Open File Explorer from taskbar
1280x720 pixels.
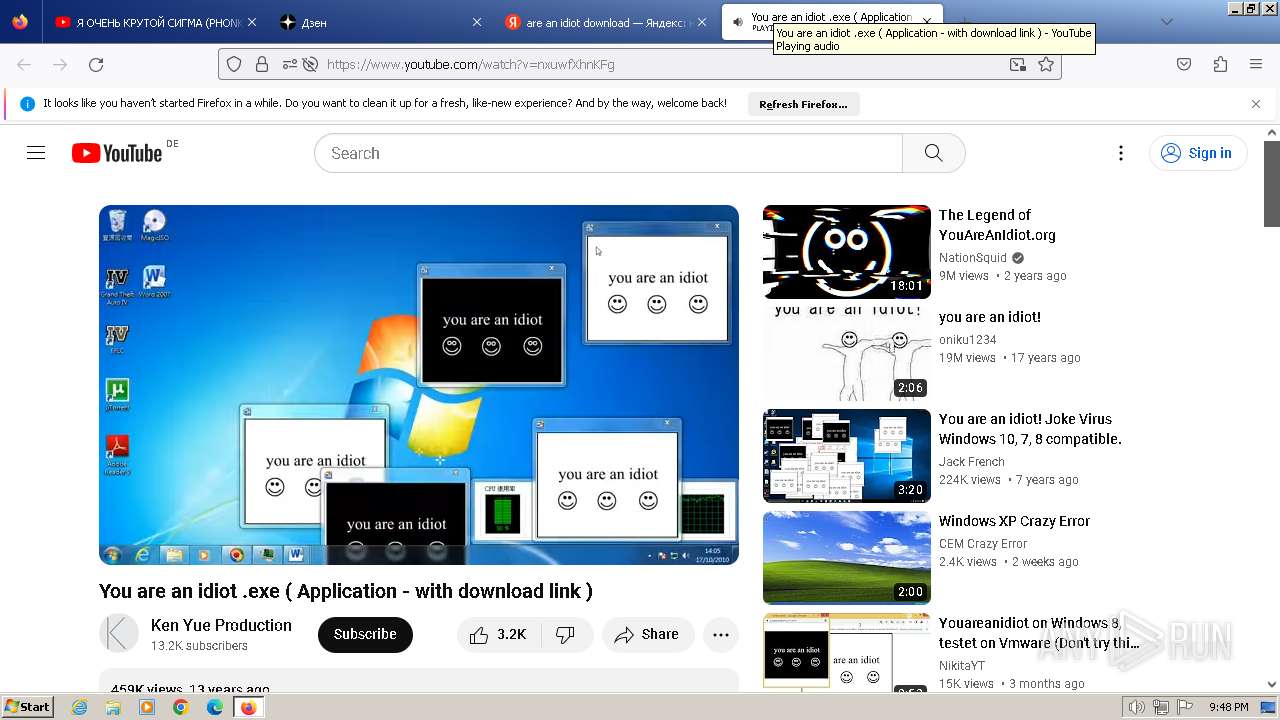pos(113,707)
